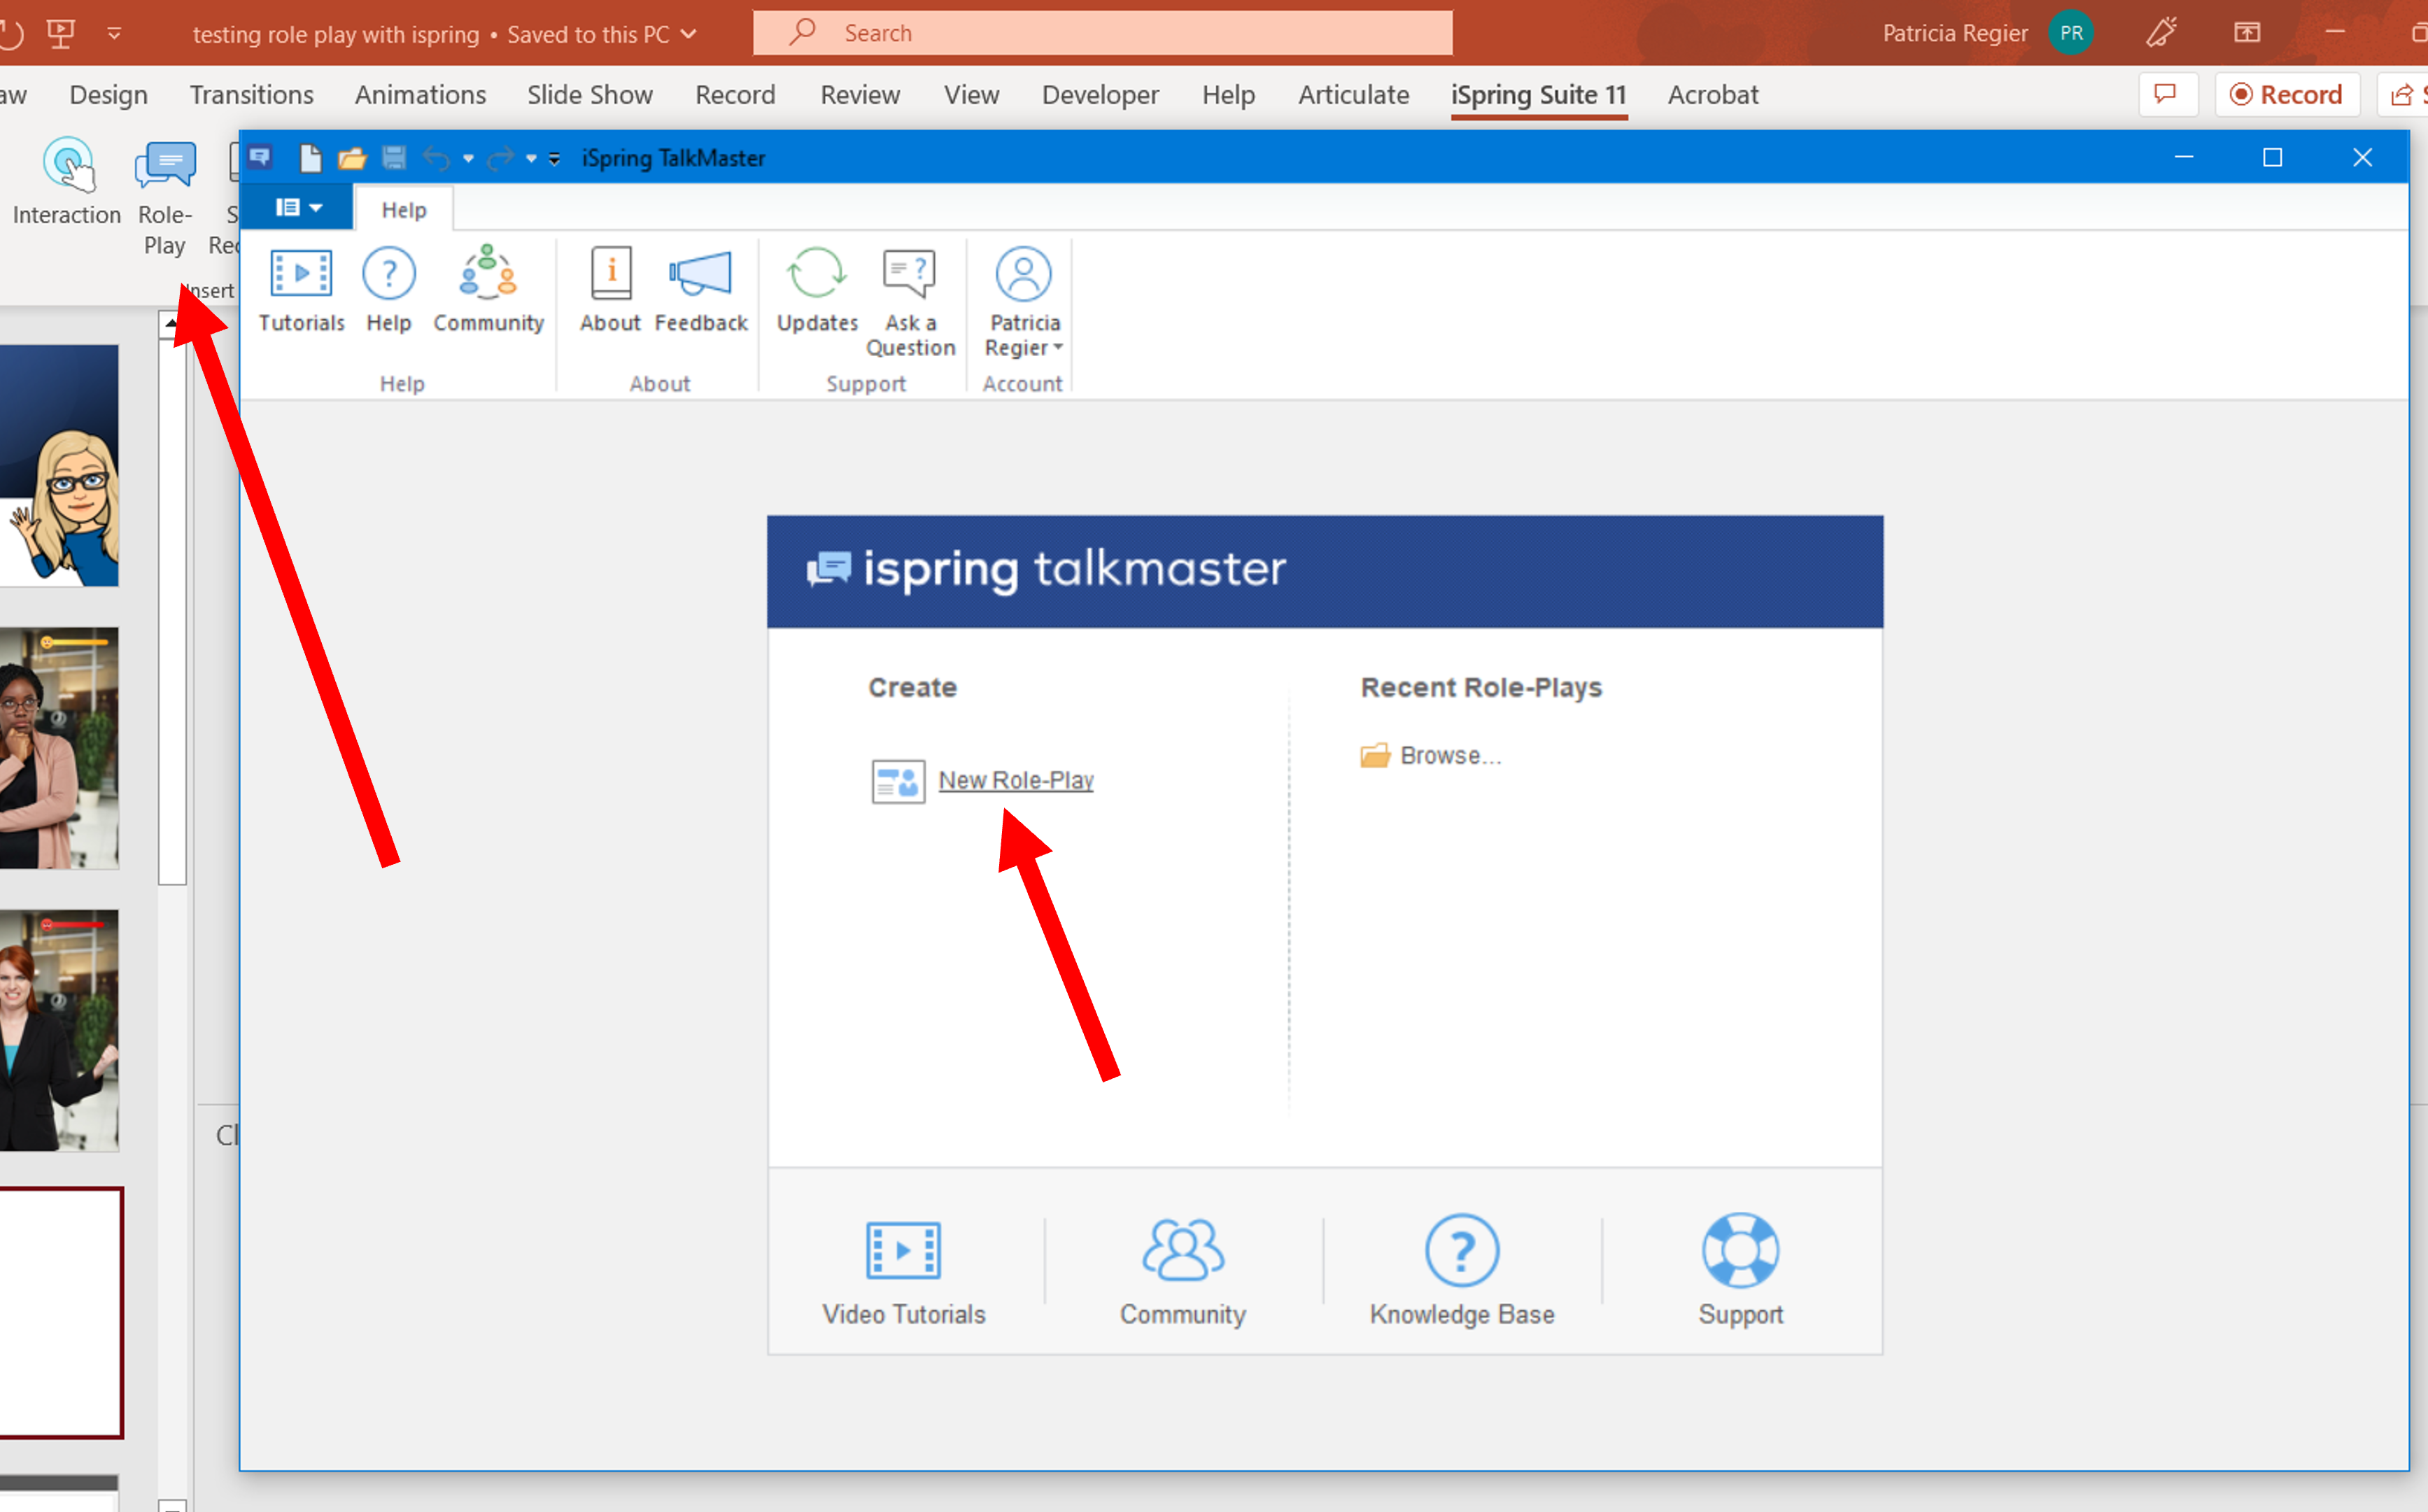Open Community on the start page
Viewport: 2428px width, 1512px height.
1183,1271
